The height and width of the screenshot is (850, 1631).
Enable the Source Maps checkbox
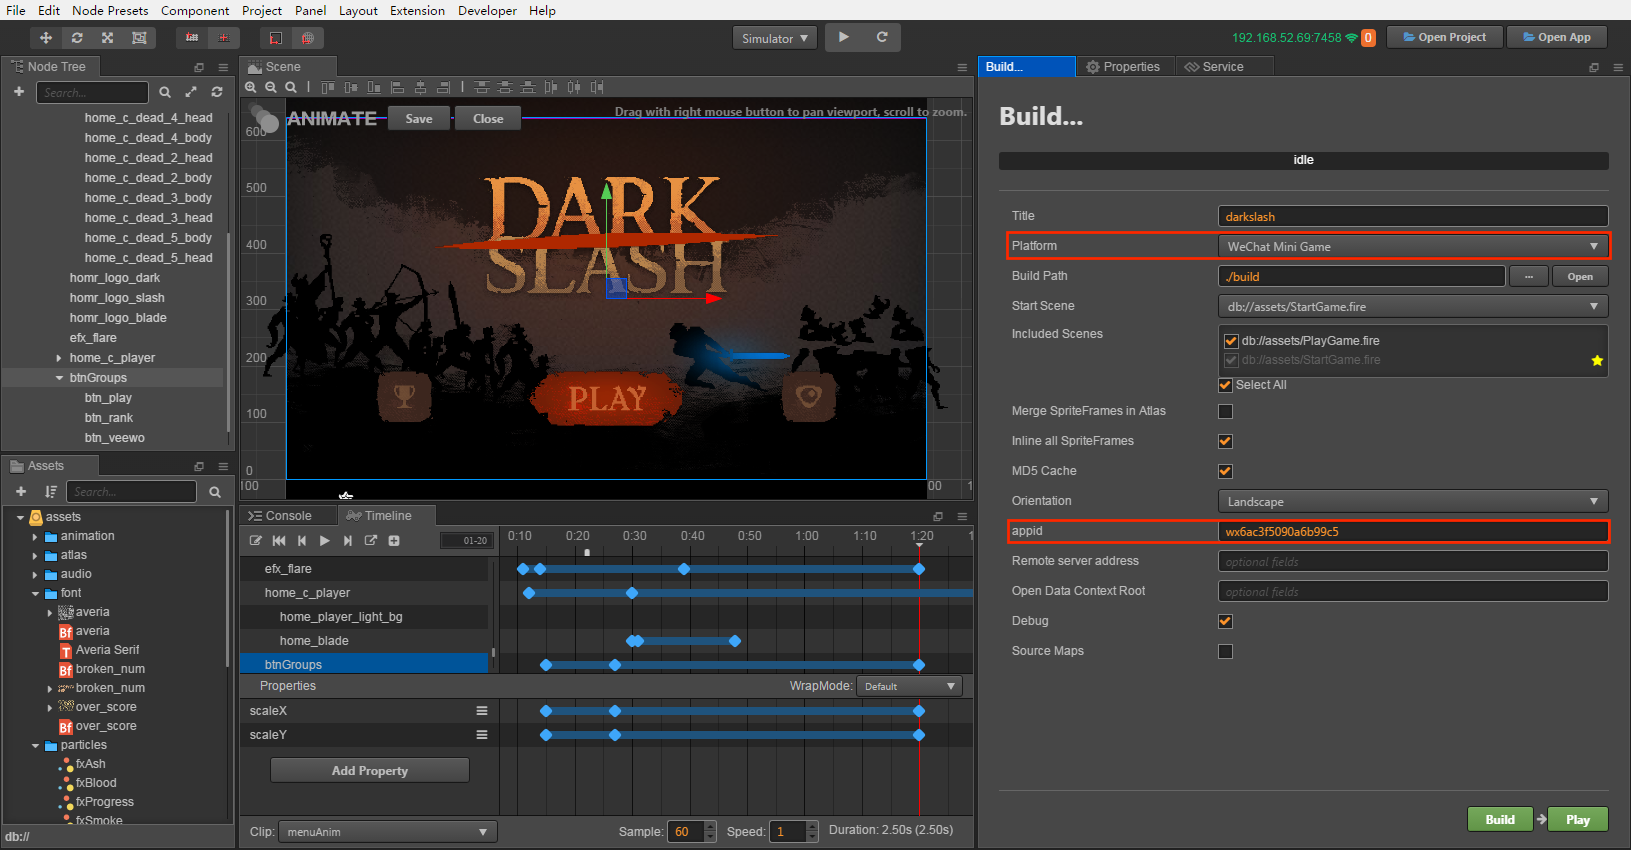[x=1225, y=651]
